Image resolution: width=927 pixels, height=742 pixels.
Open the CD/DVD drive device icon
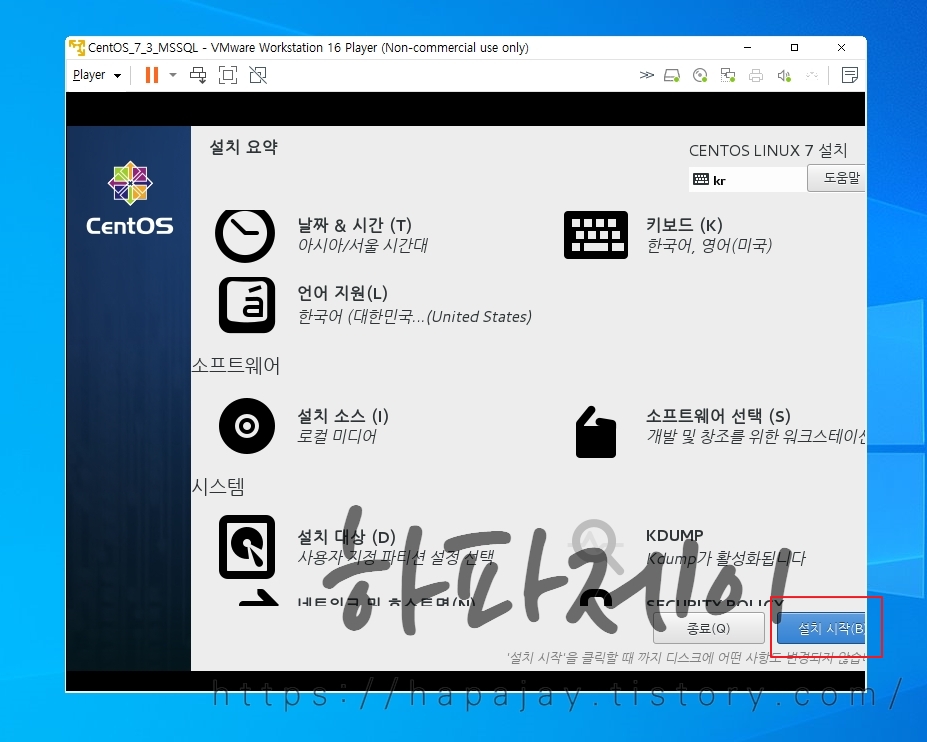[700, 75]
